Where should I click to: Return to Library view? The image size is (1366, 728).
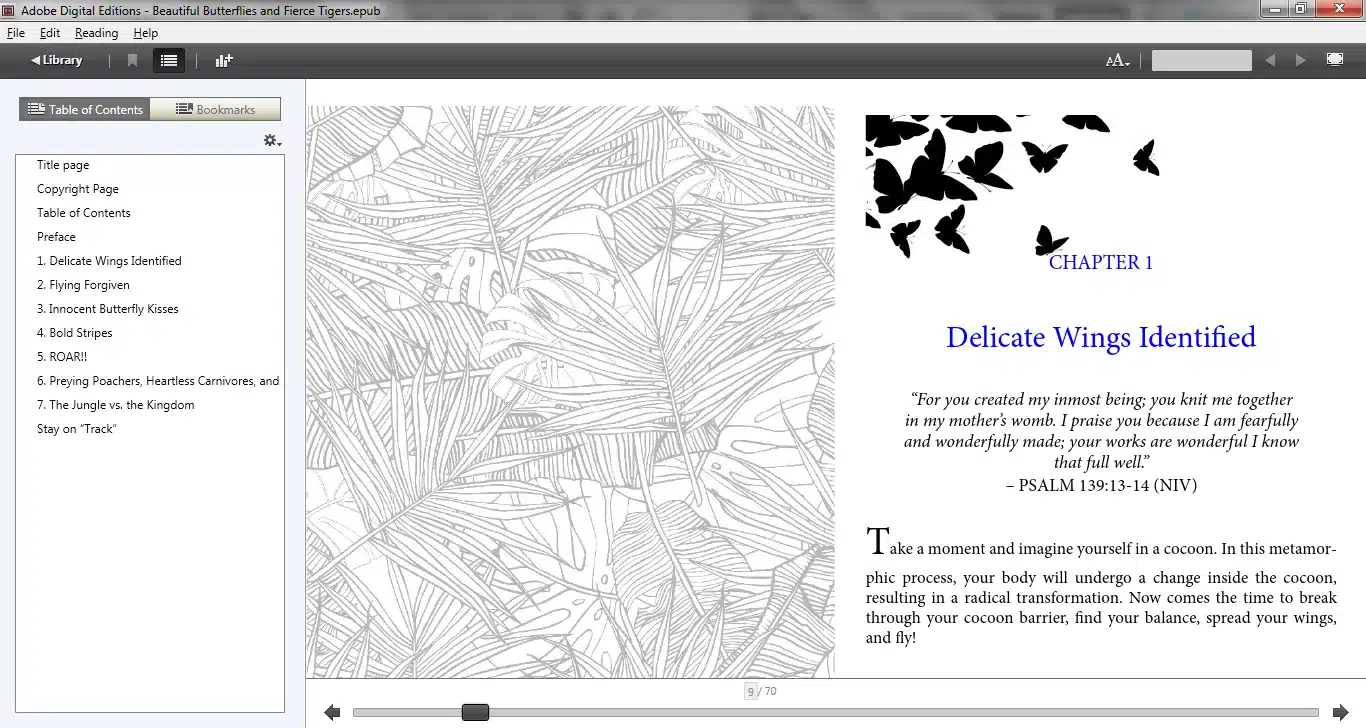pos(56,61)
